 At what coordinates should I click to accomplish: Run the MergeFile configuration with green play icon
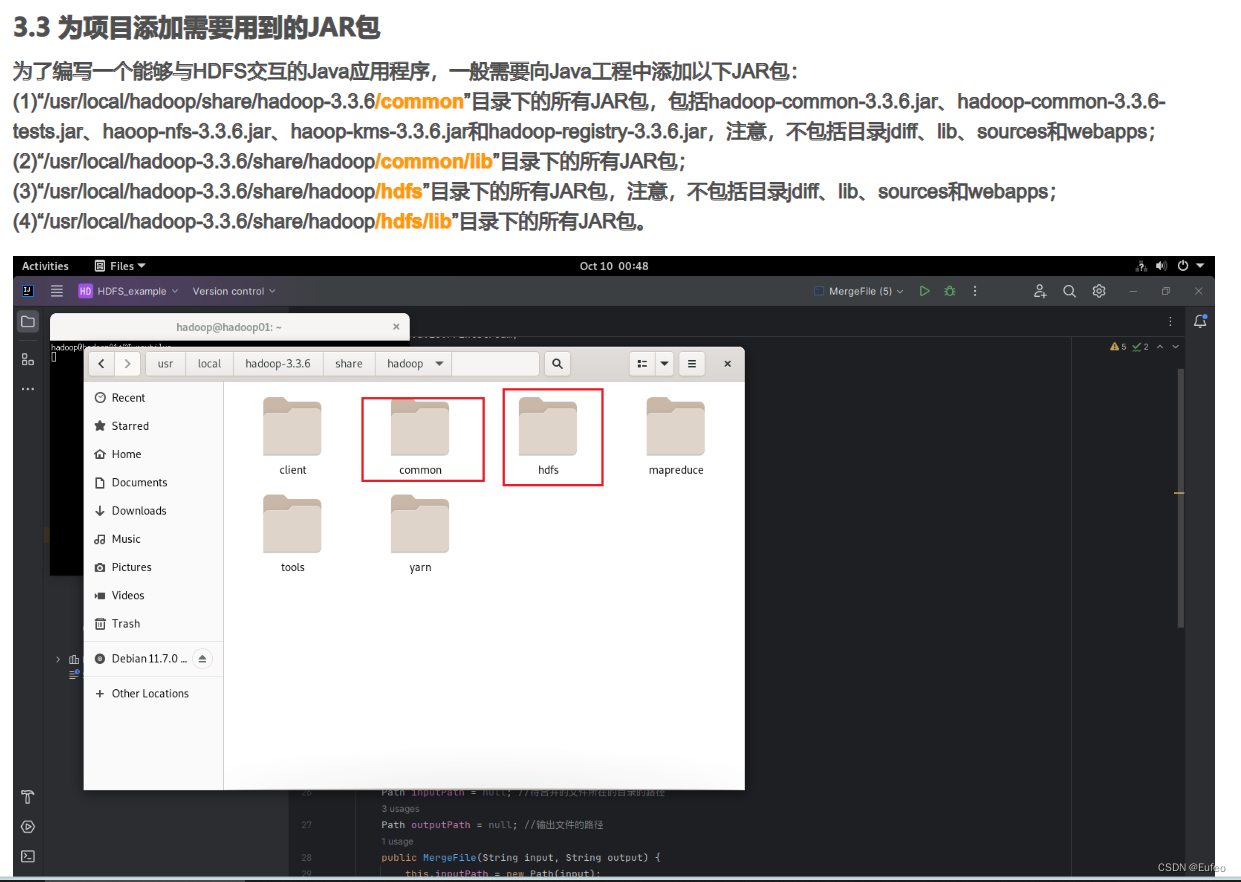click(924, 291)
